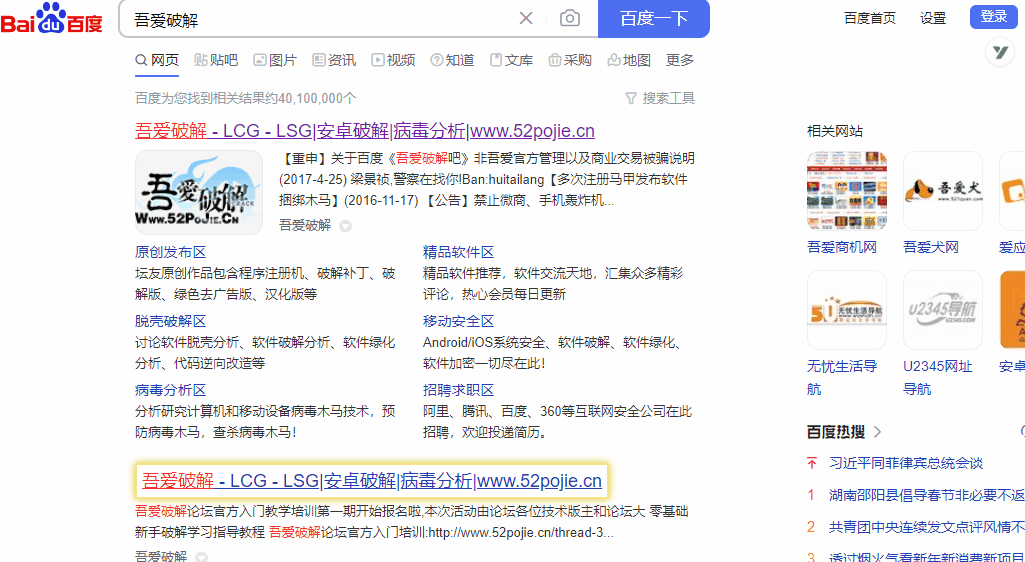
Task: Click 无忧生活导航 thumbnail image
Action: click(847, 310)
